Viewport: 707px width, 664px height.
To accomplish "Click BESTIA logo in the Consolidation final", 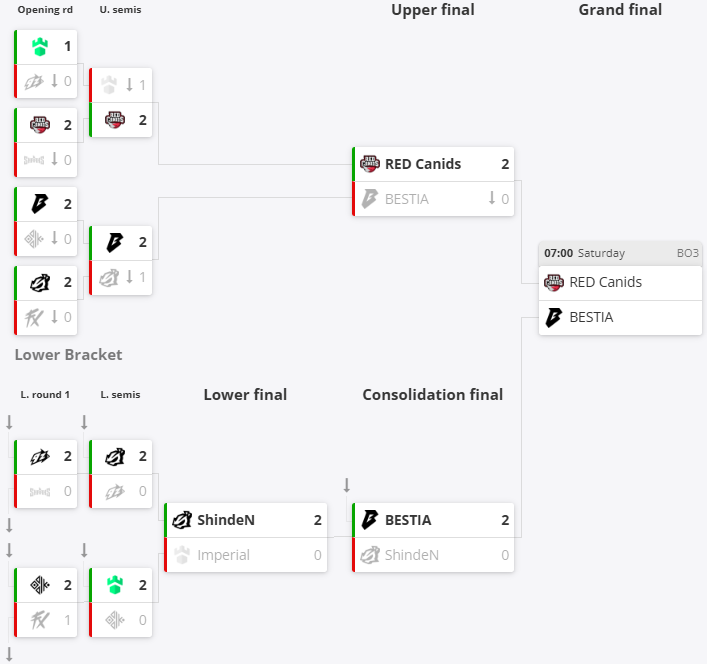I will pyautogui.click(x=370, y=520).
